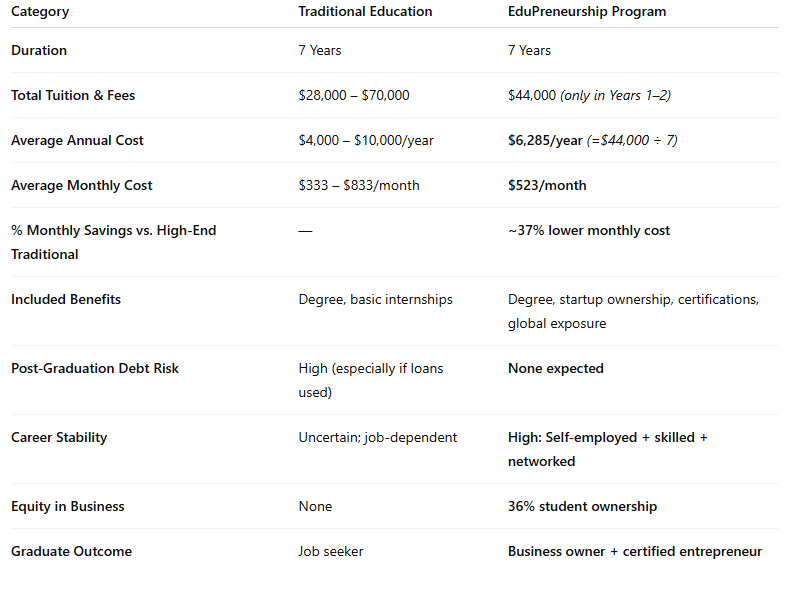Click the $4,000 – $10,000/year cell
791x596 pixels.
366,140
